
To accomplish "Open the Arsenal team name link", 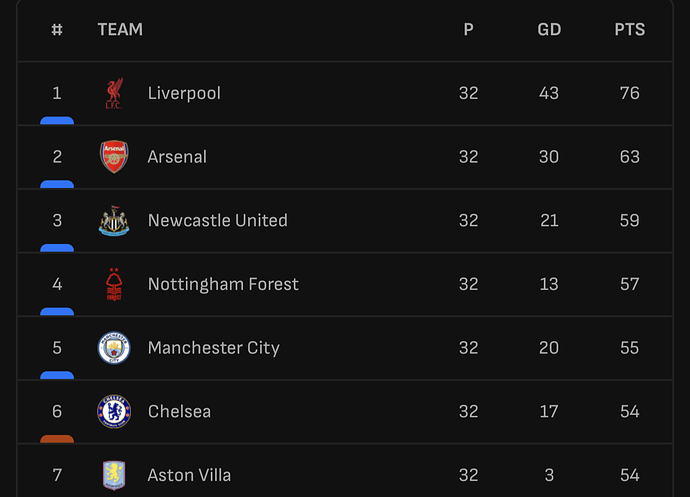I will click(177, 157).
